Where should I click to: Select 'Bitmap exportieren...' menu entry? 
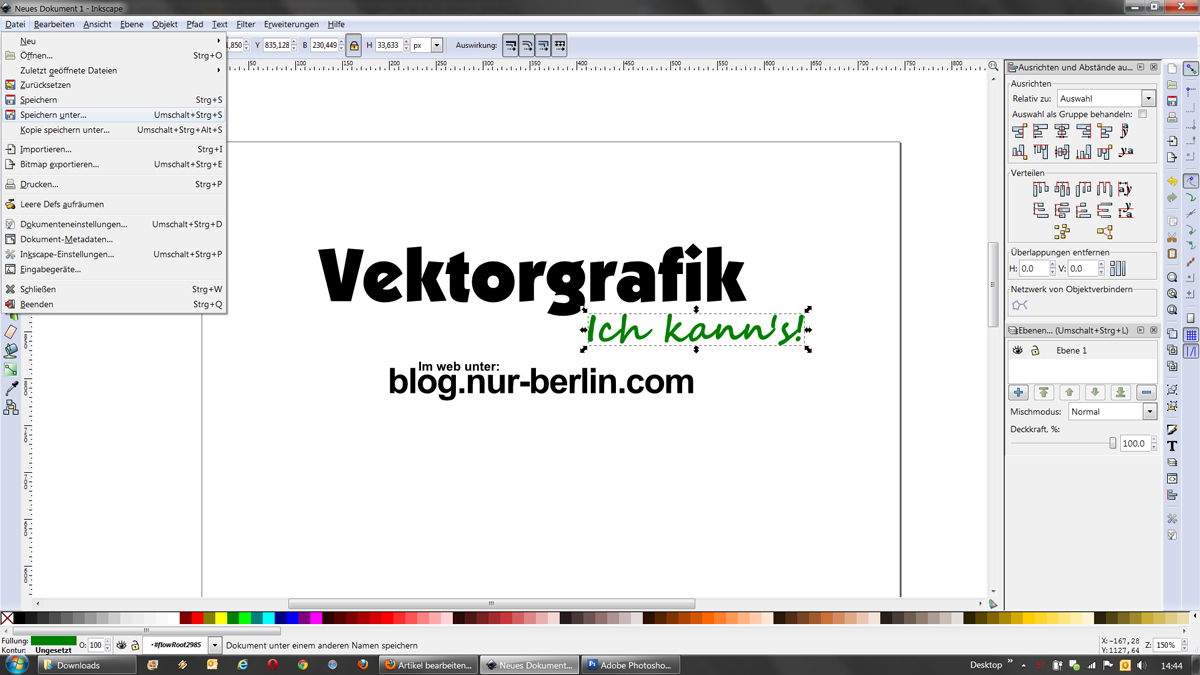click(x=113, y=164)
